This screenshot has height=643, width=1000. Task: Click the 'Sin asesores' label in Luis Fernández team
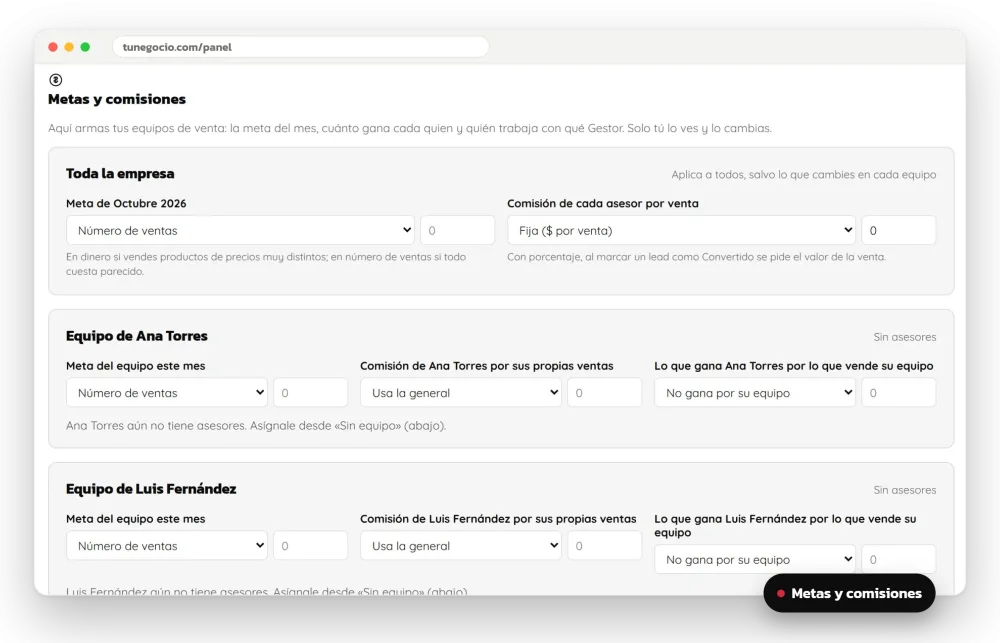[904, 490]
